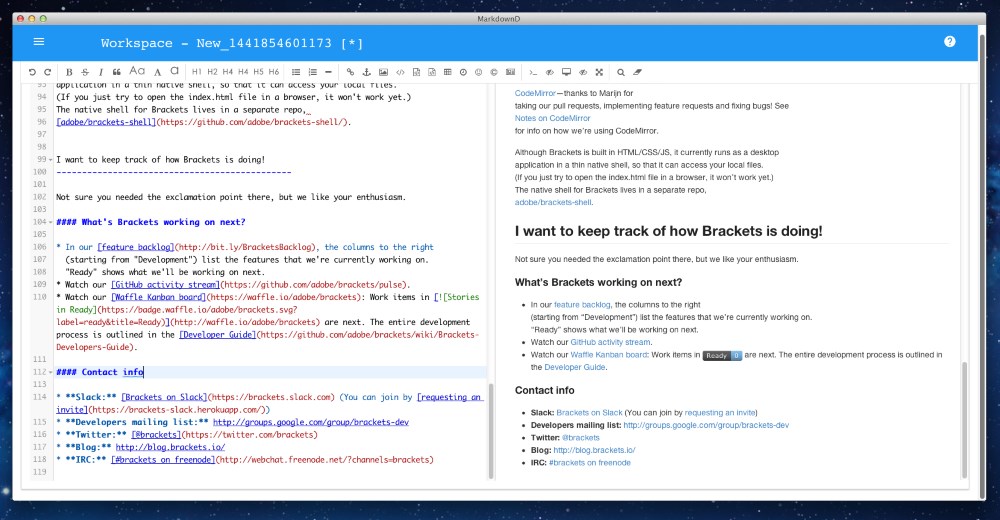The height and width of the screenshot is (520, 1000).
Task: Open the adobe/brackets-shell link in the preview
Action: pyautogui.click(x=553, y=202)
